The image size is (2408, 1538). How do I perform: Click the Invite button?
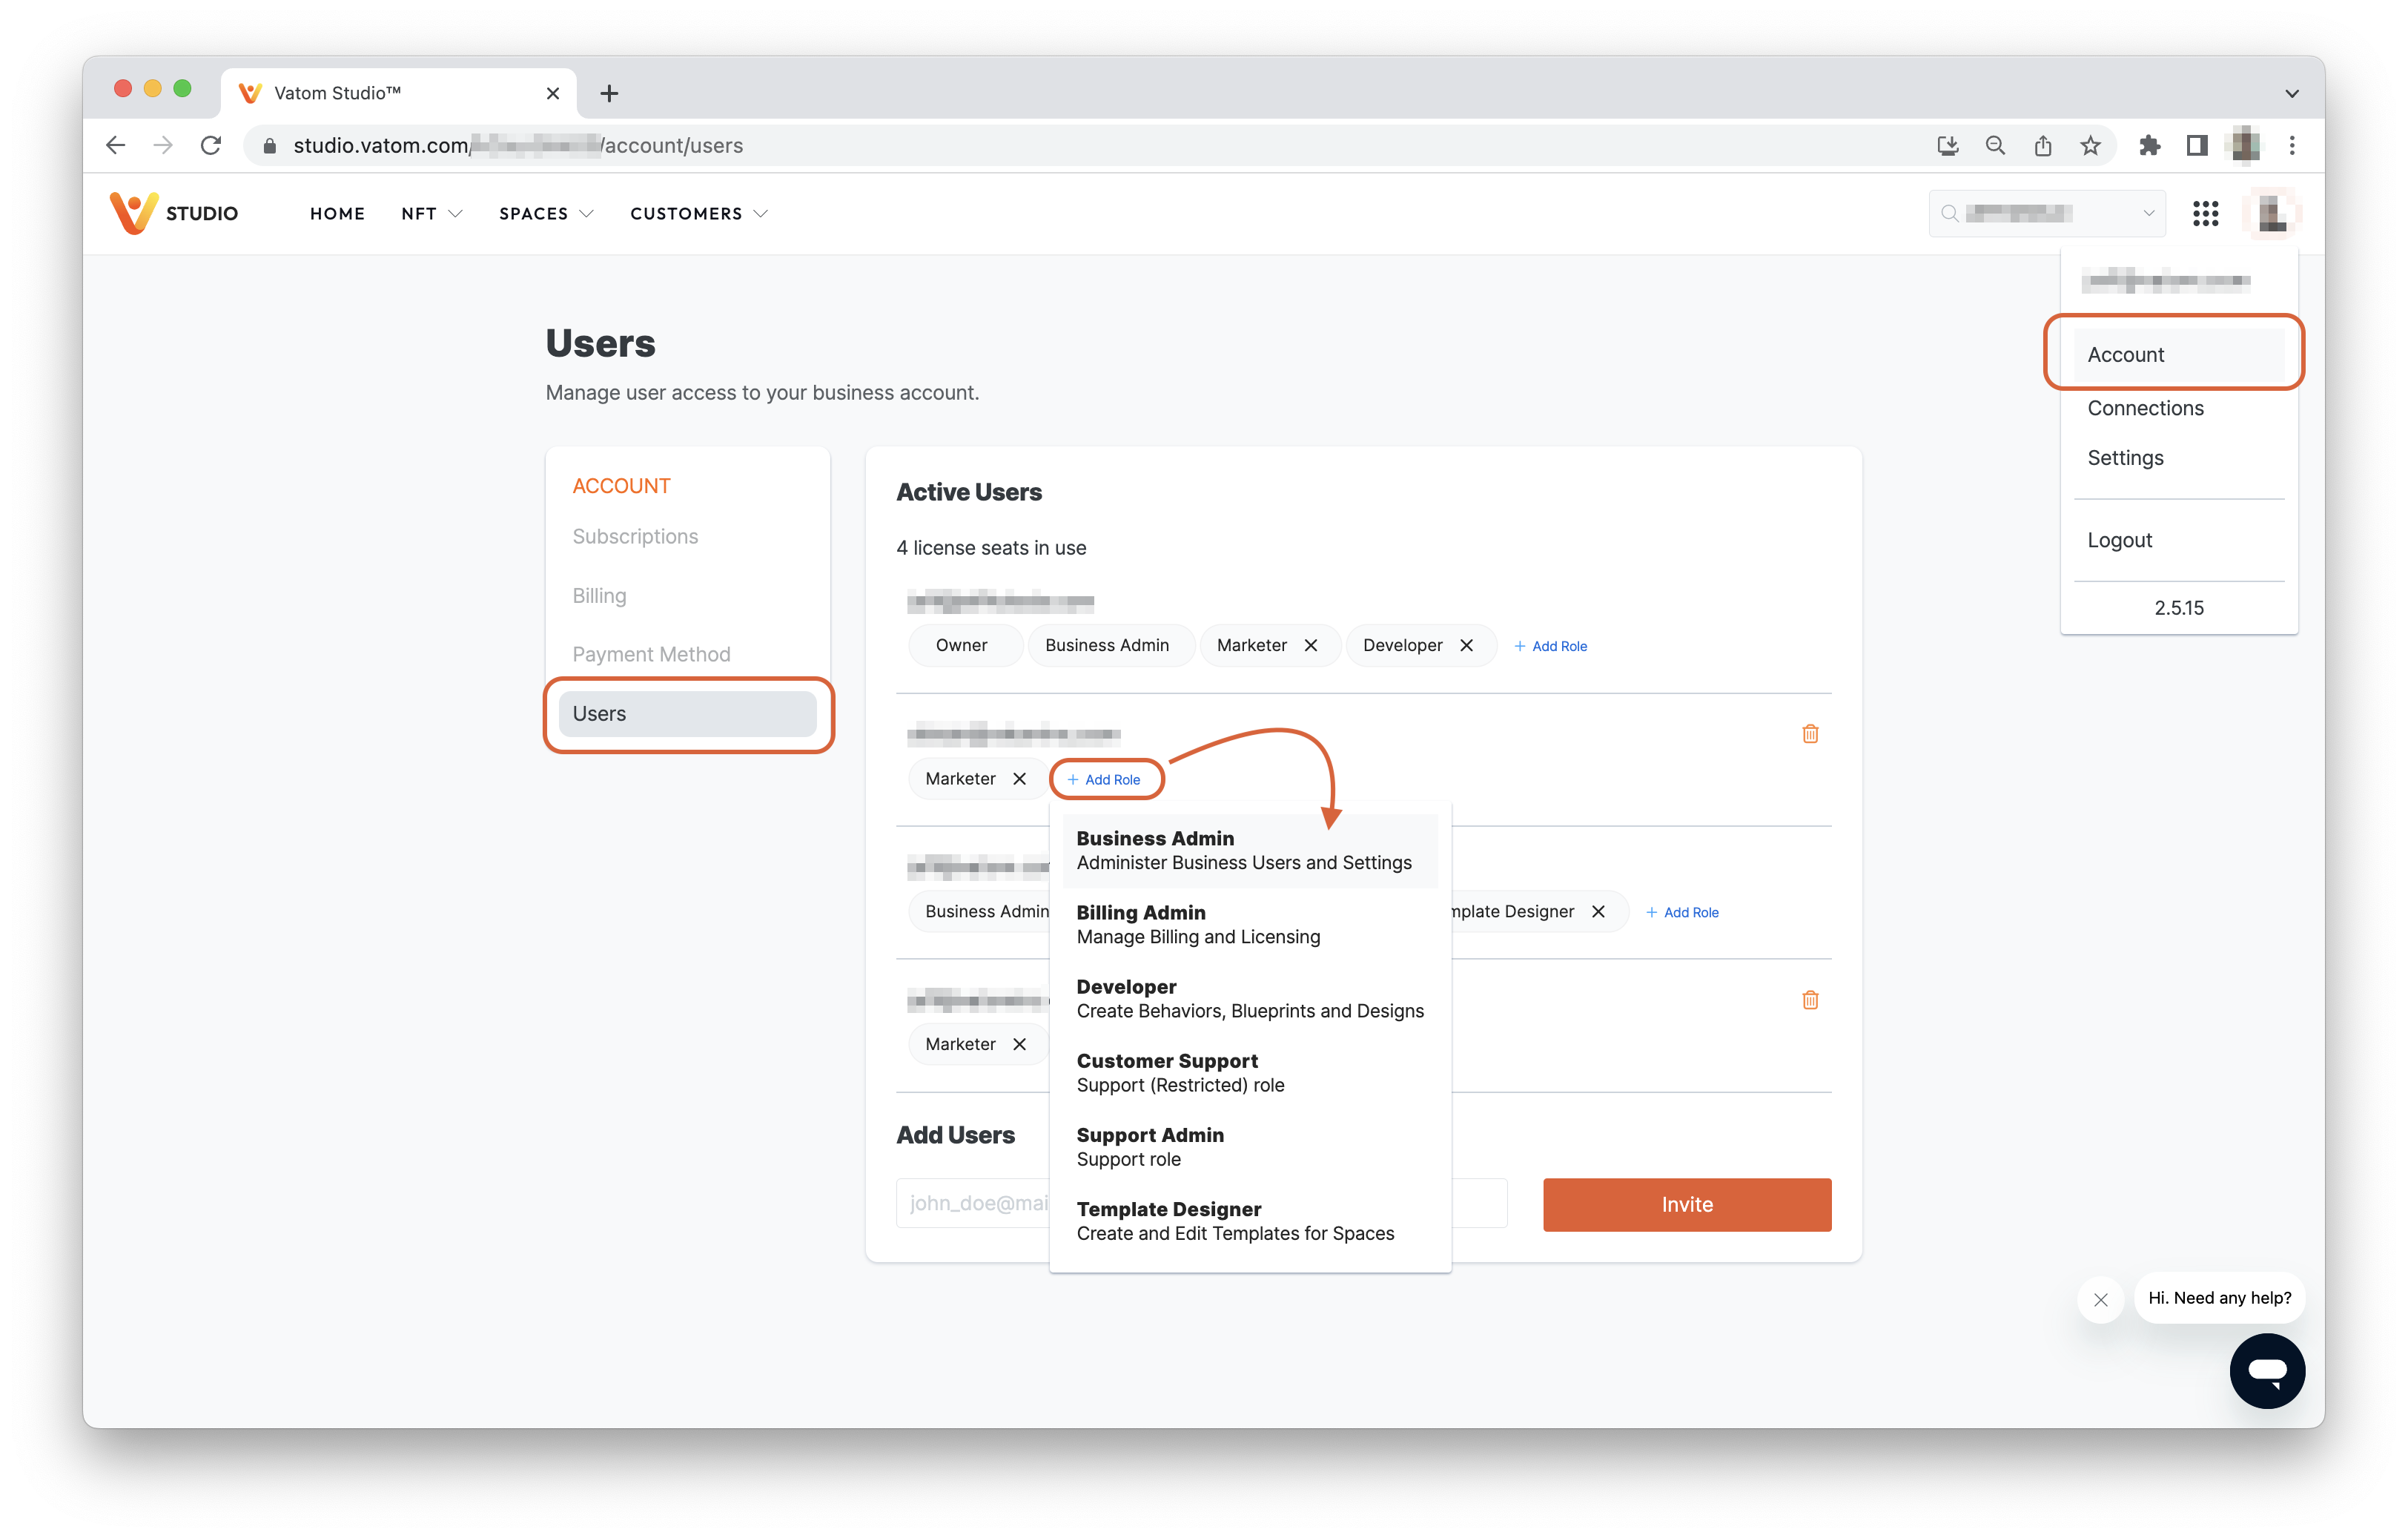coord(1686,1205)
